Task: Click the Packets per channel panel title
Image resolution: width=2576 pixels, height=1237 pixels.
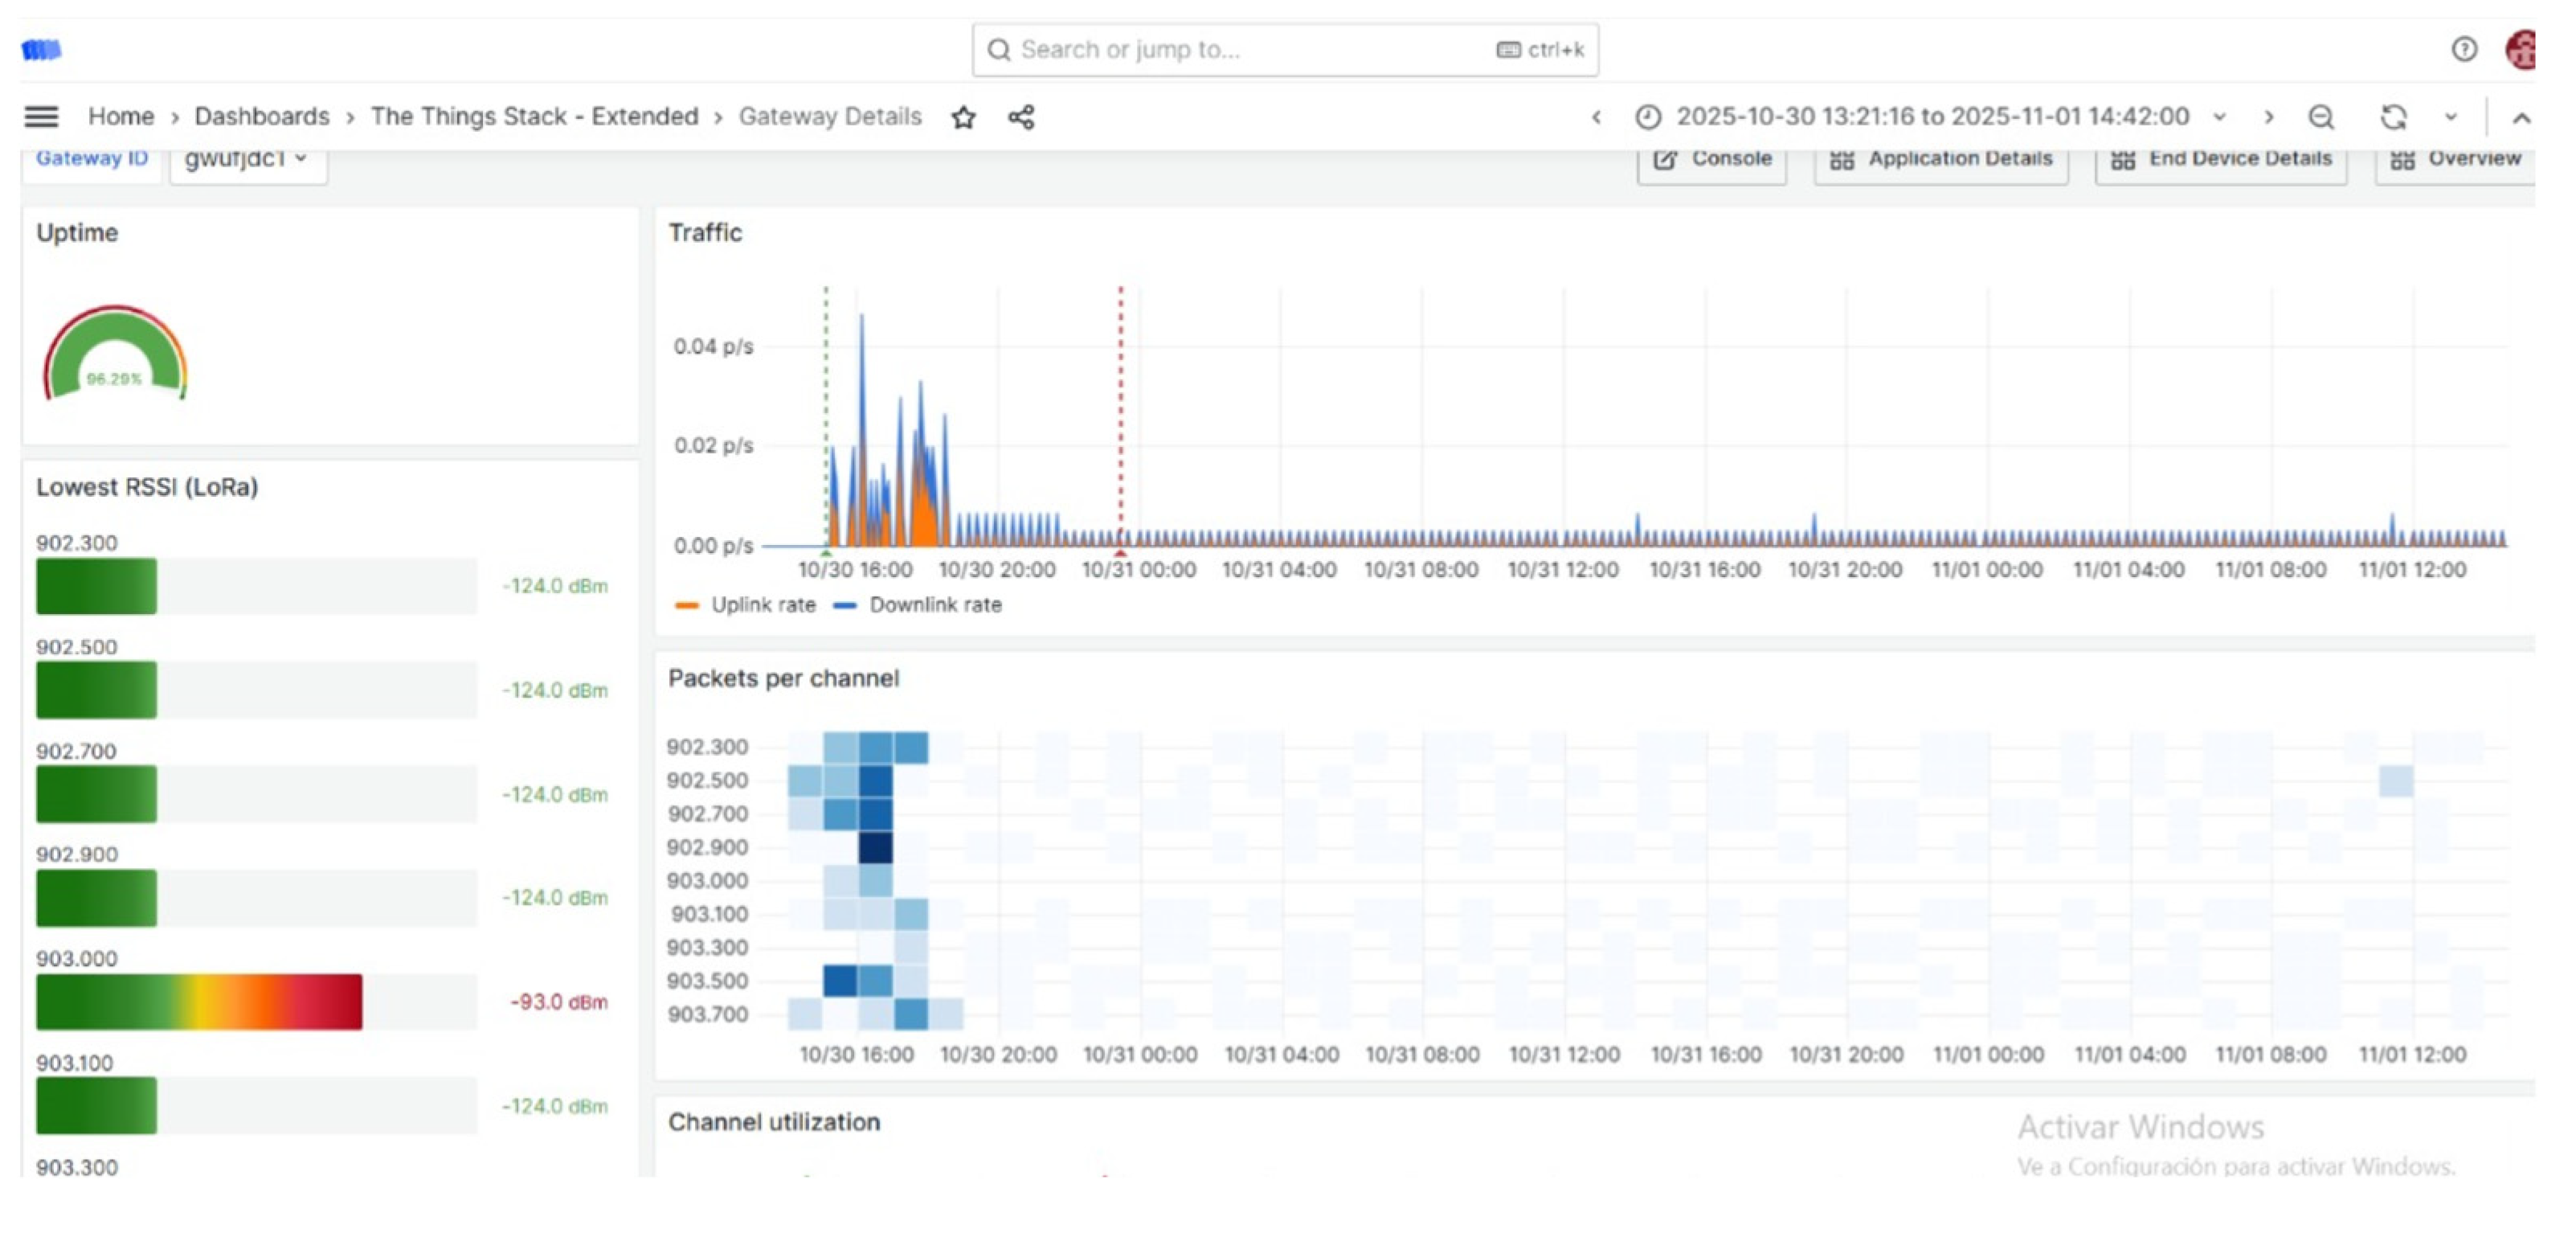Action: point(784,679)
